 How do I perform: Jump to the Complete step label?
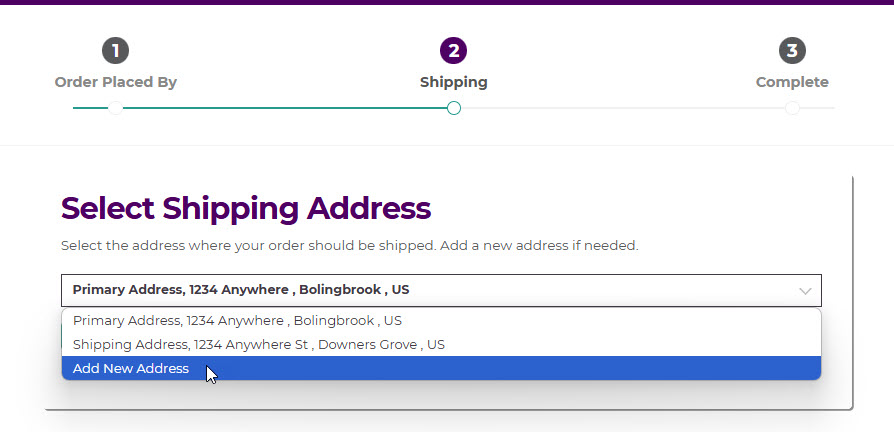(792, 82)
